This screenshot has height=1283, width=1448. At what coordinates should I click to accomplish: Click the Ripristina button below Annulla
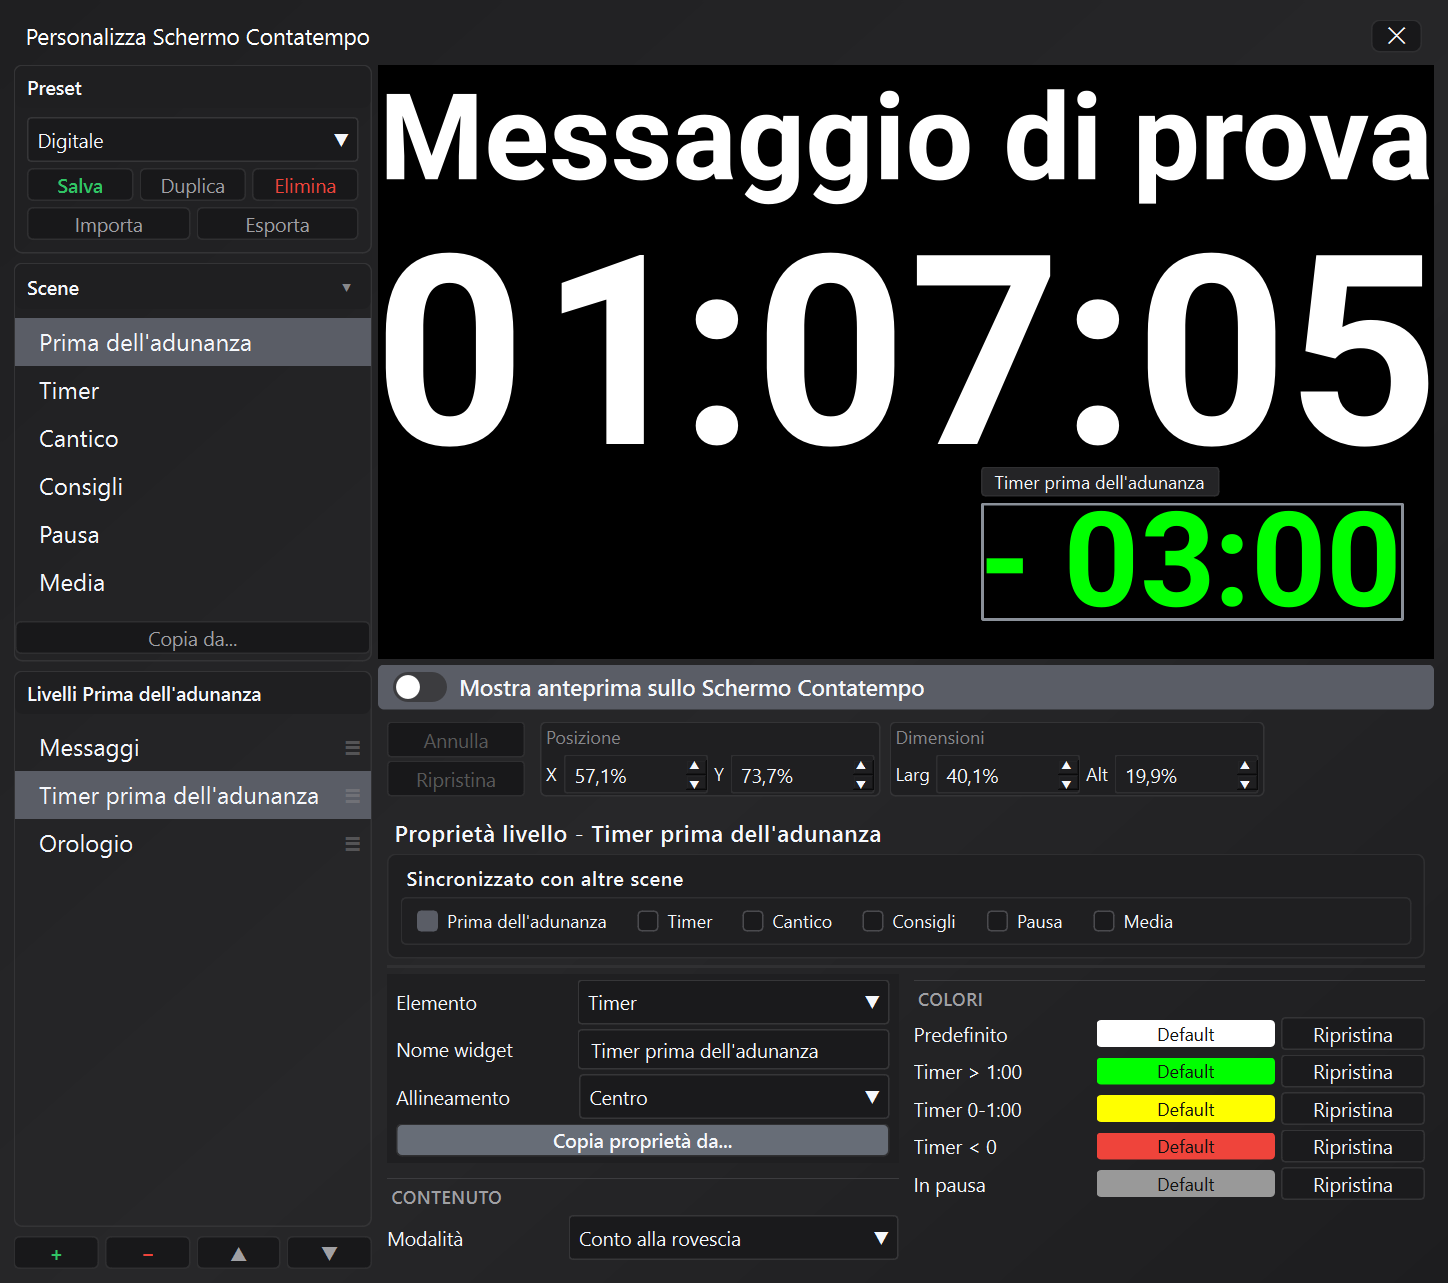456,779
